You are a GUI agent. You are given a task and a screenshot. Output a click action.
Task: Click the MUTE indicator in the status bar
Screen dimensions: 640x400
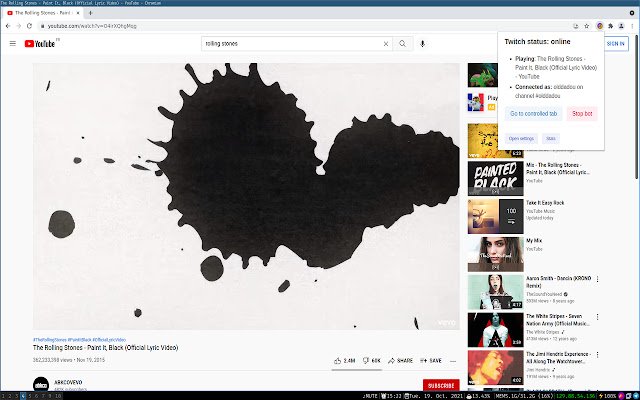[370, 396]
